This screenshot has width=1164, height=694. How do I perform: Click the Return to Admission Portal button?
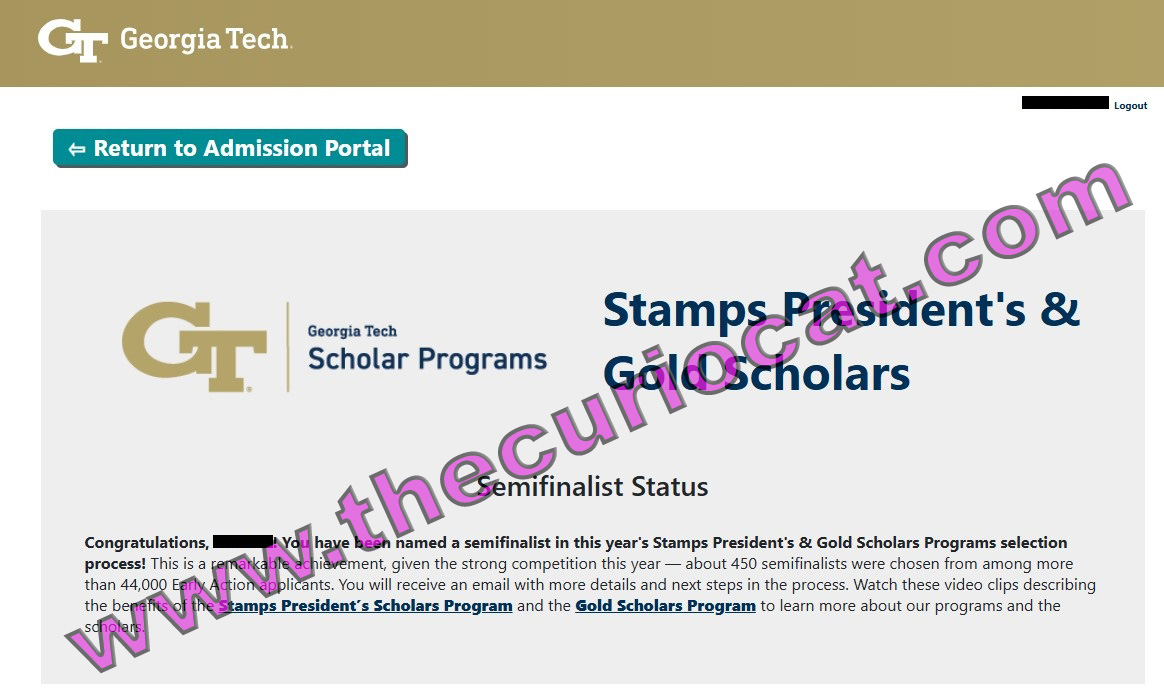coord(230,148)
